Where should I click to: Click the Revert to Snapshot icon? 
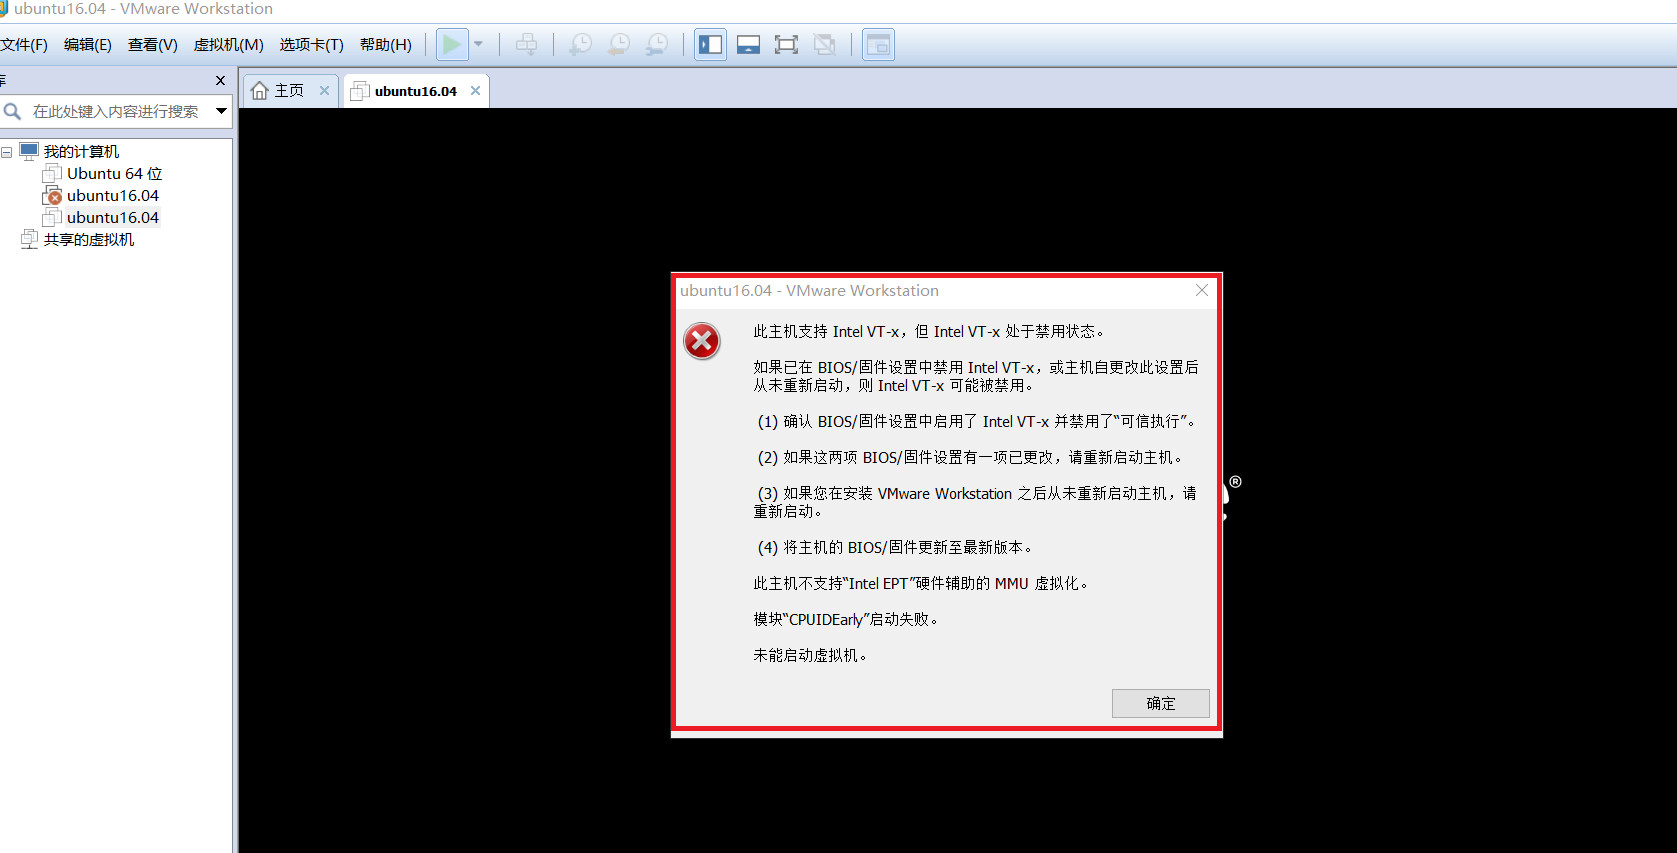click(619, 44)
